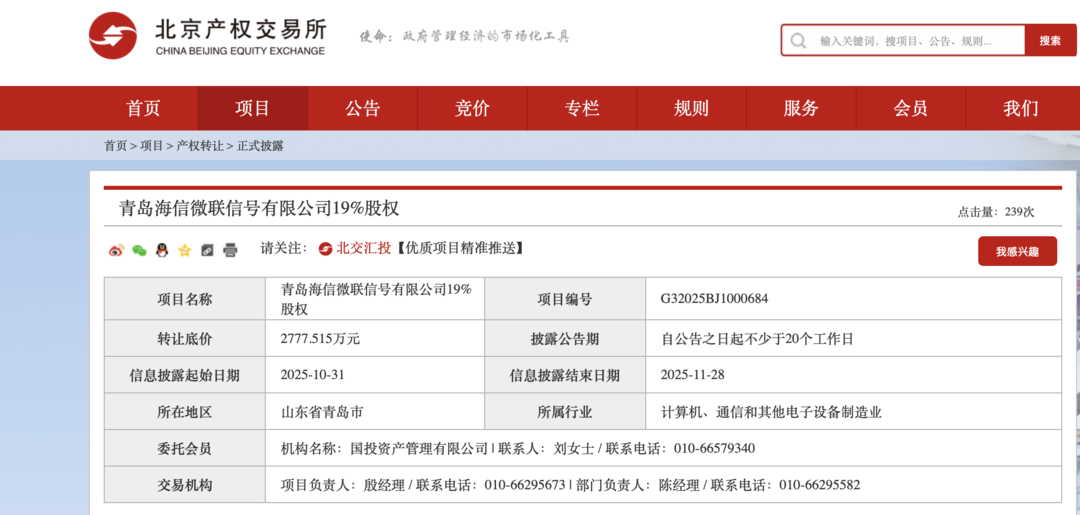Click the 我感兴趣 button
1080x515 pixels.
tap(1016, 252)
